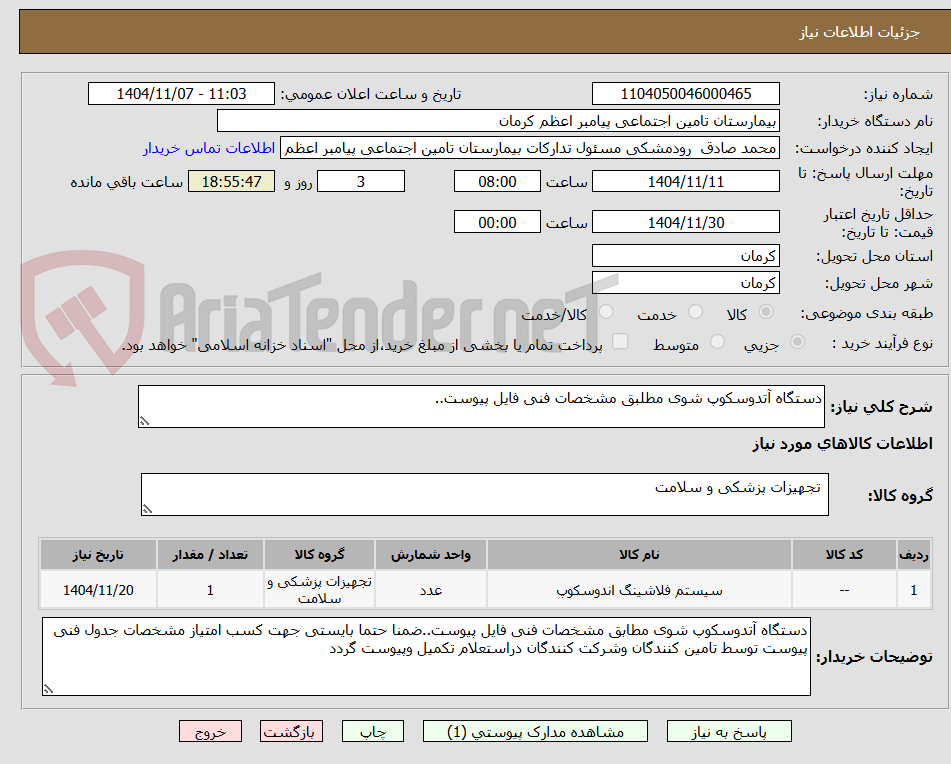Click the resize handle of شرح کلی نیاز box
951x764 pixels.
click(144, 421)
